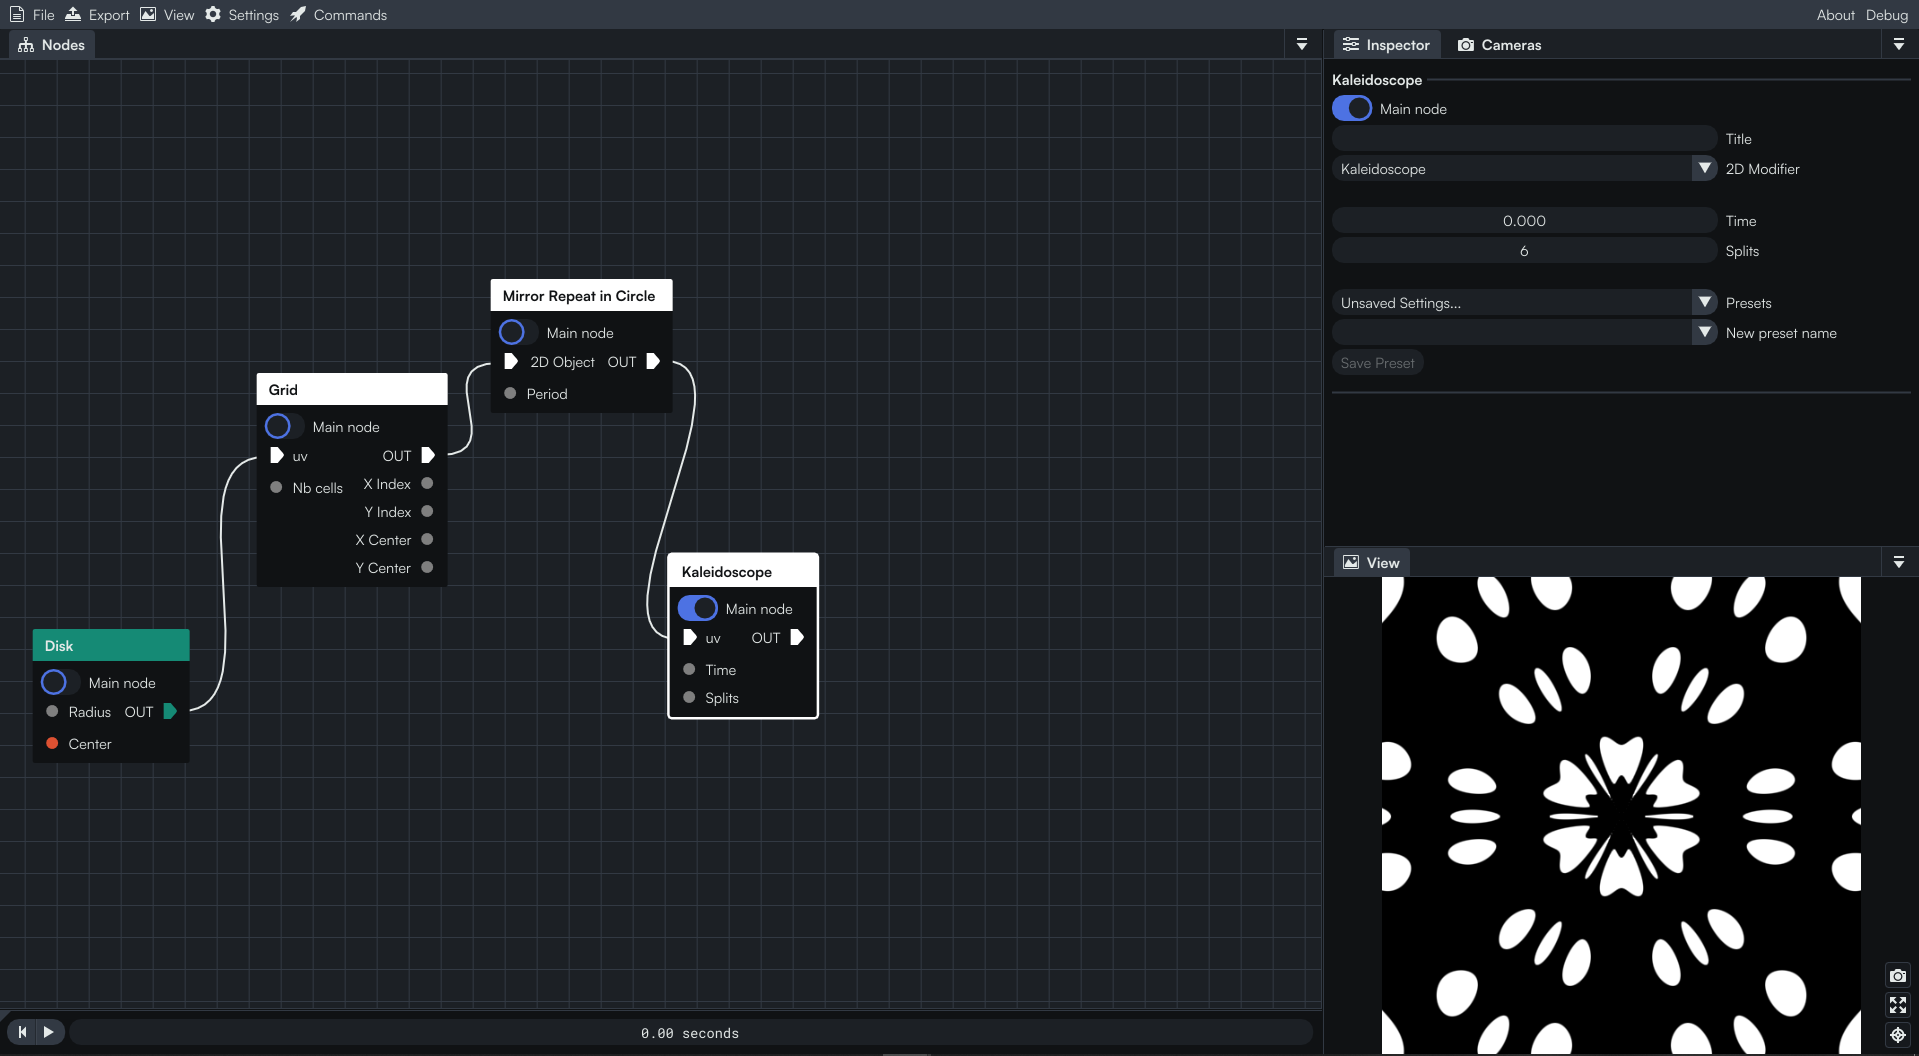Click the recenter target icon in View
Screen dimensions: 1919x1056
tap(1897, 1035)
